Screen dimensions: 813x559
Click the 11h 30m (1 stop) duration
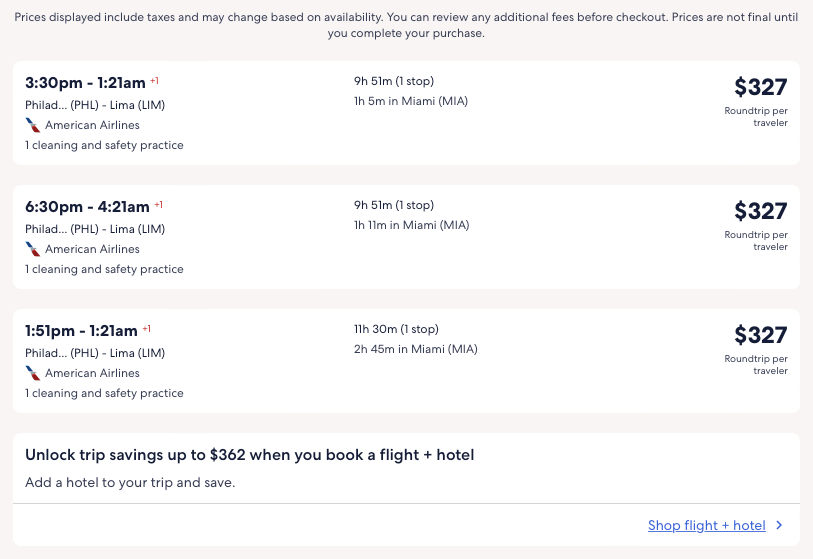[396, 329]
